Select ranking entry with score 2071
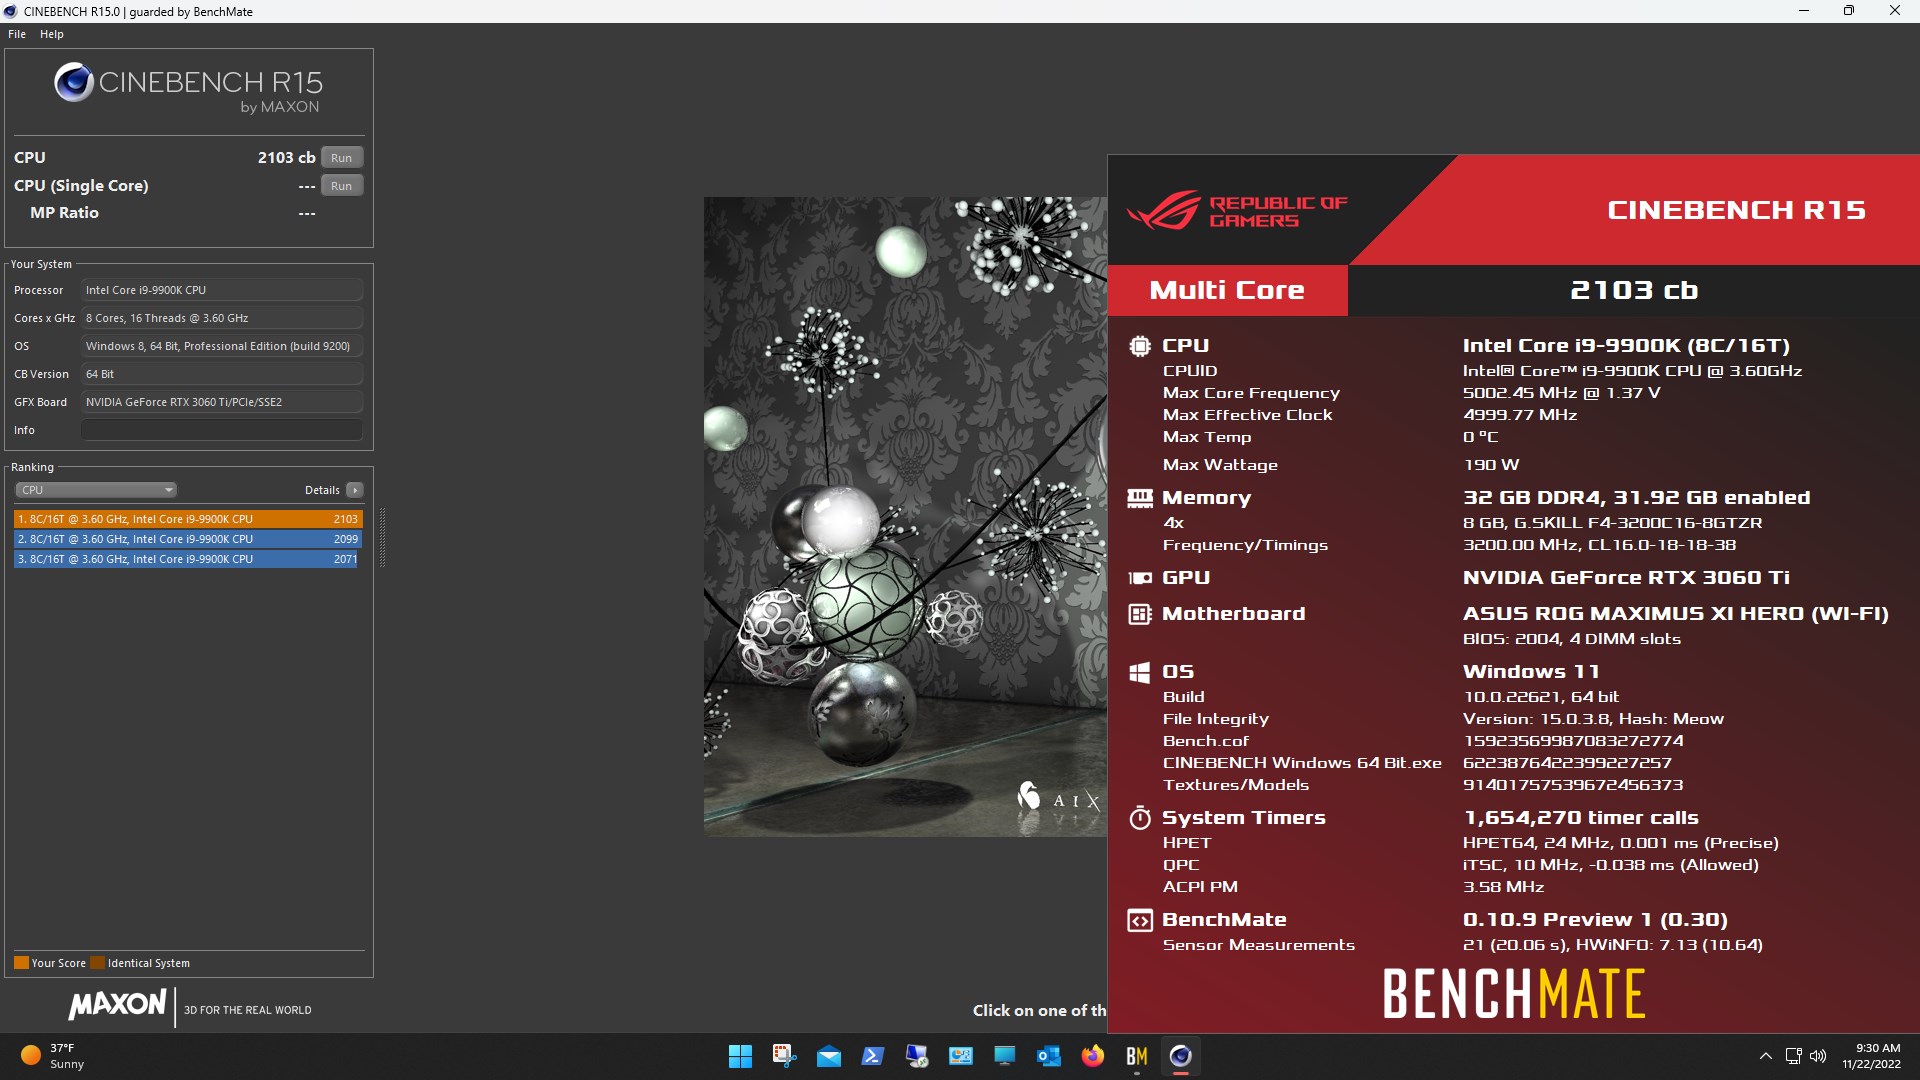The height and width of the screenshot is (1080, 1920). (x=188, y=559)
